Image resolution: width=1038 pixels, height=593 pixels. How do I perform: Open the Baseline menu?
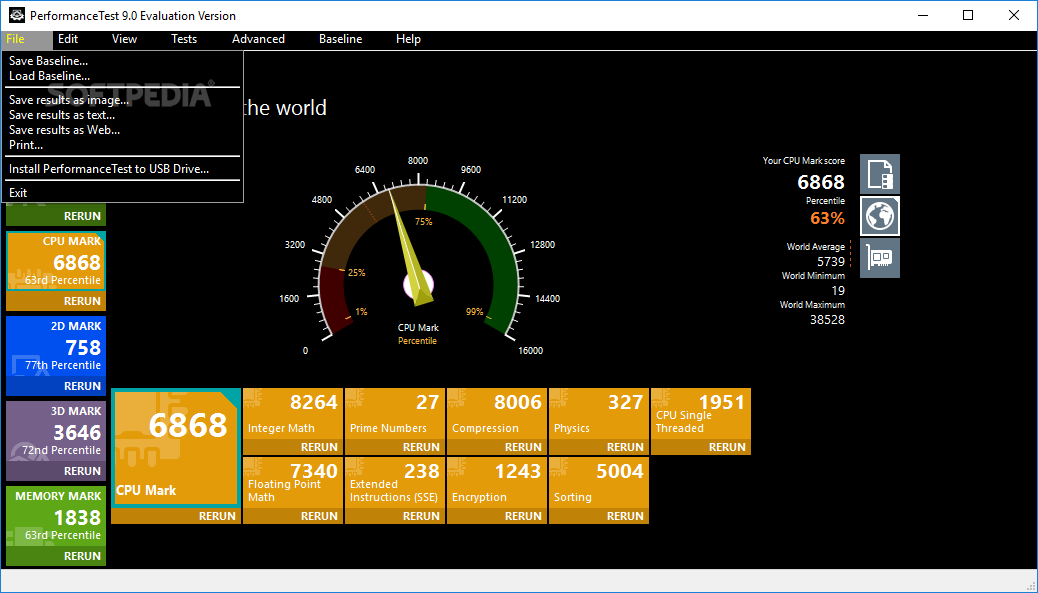tap(340, 39)
